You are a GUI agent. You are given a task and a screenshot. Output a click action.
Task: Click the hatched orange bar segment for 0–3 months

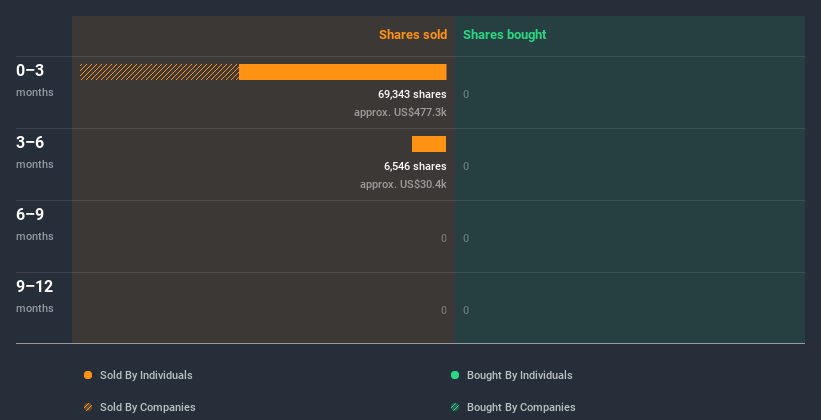(x=160, y=72)
